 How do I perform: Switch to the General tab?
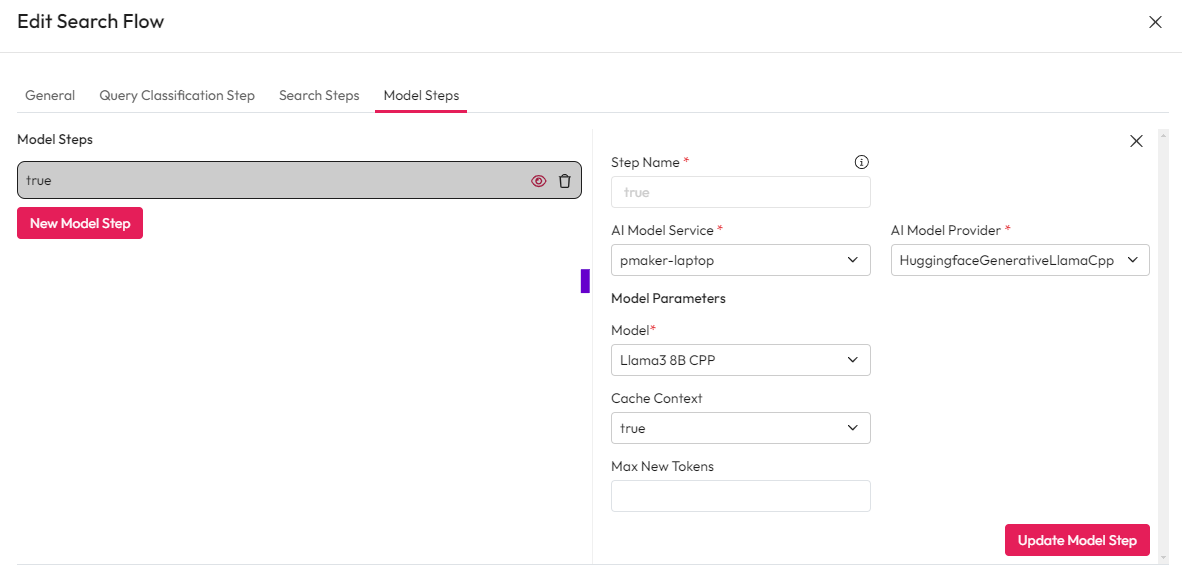pos(50,96)
